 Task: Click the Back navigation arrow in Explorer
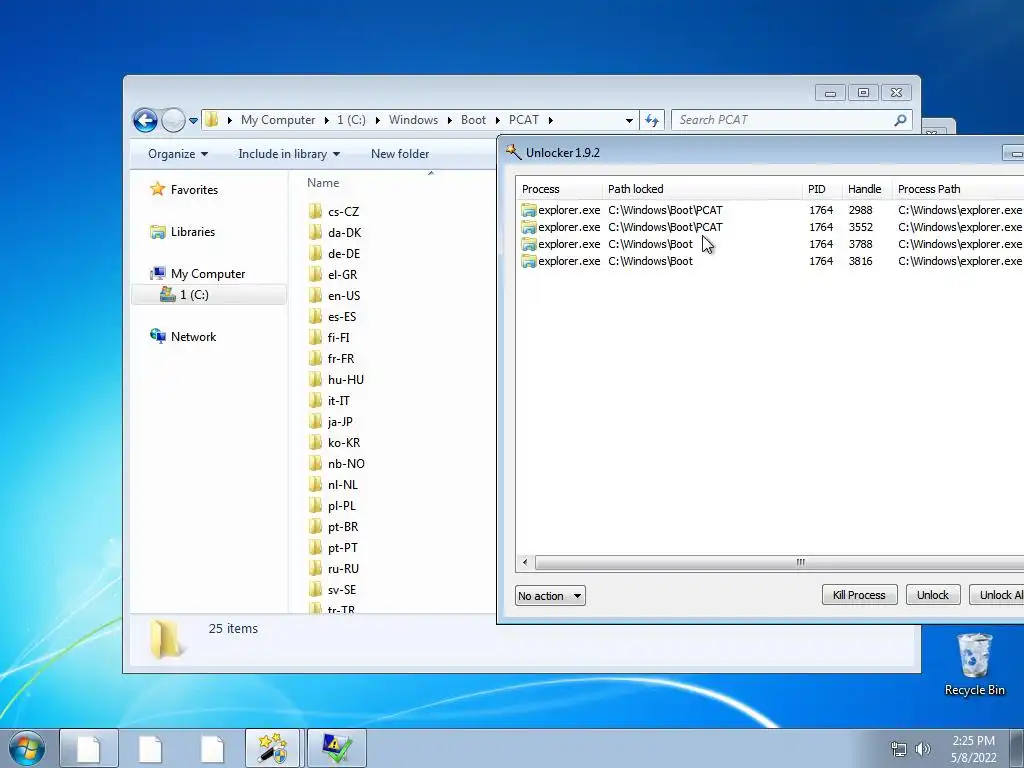point(145,120)
